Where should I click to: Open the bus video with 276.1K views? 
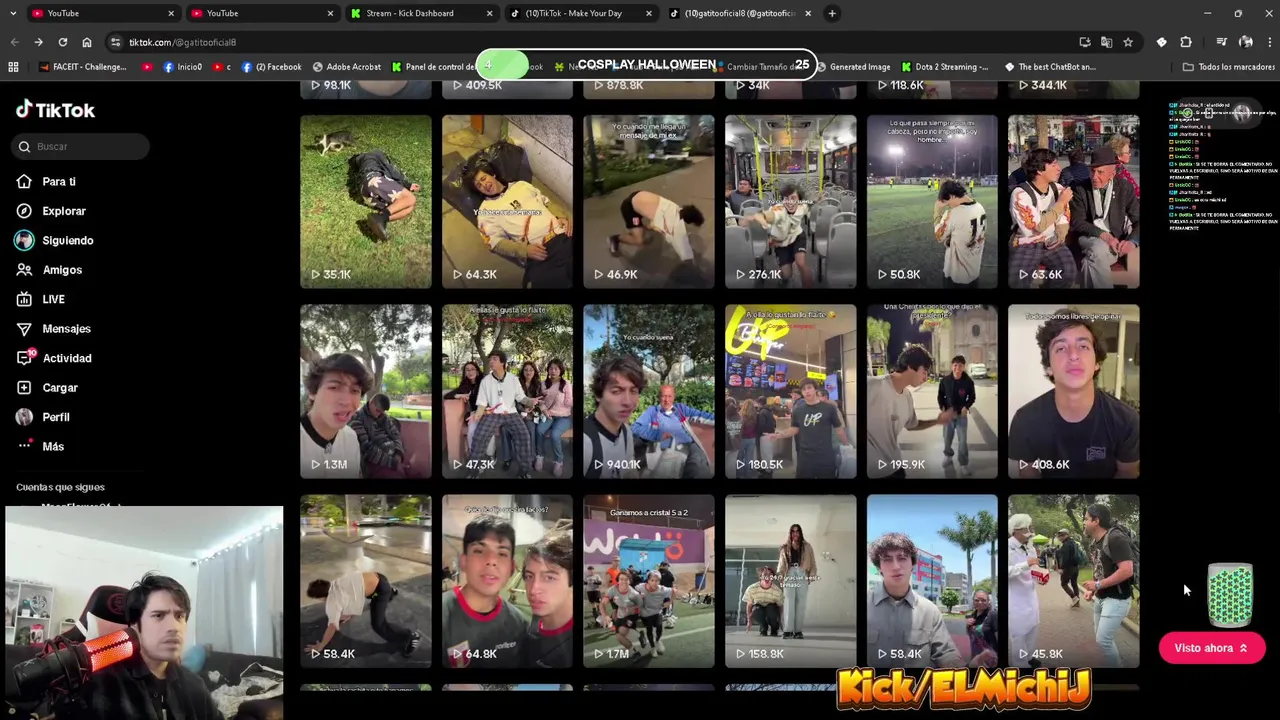tap(790, 202)
